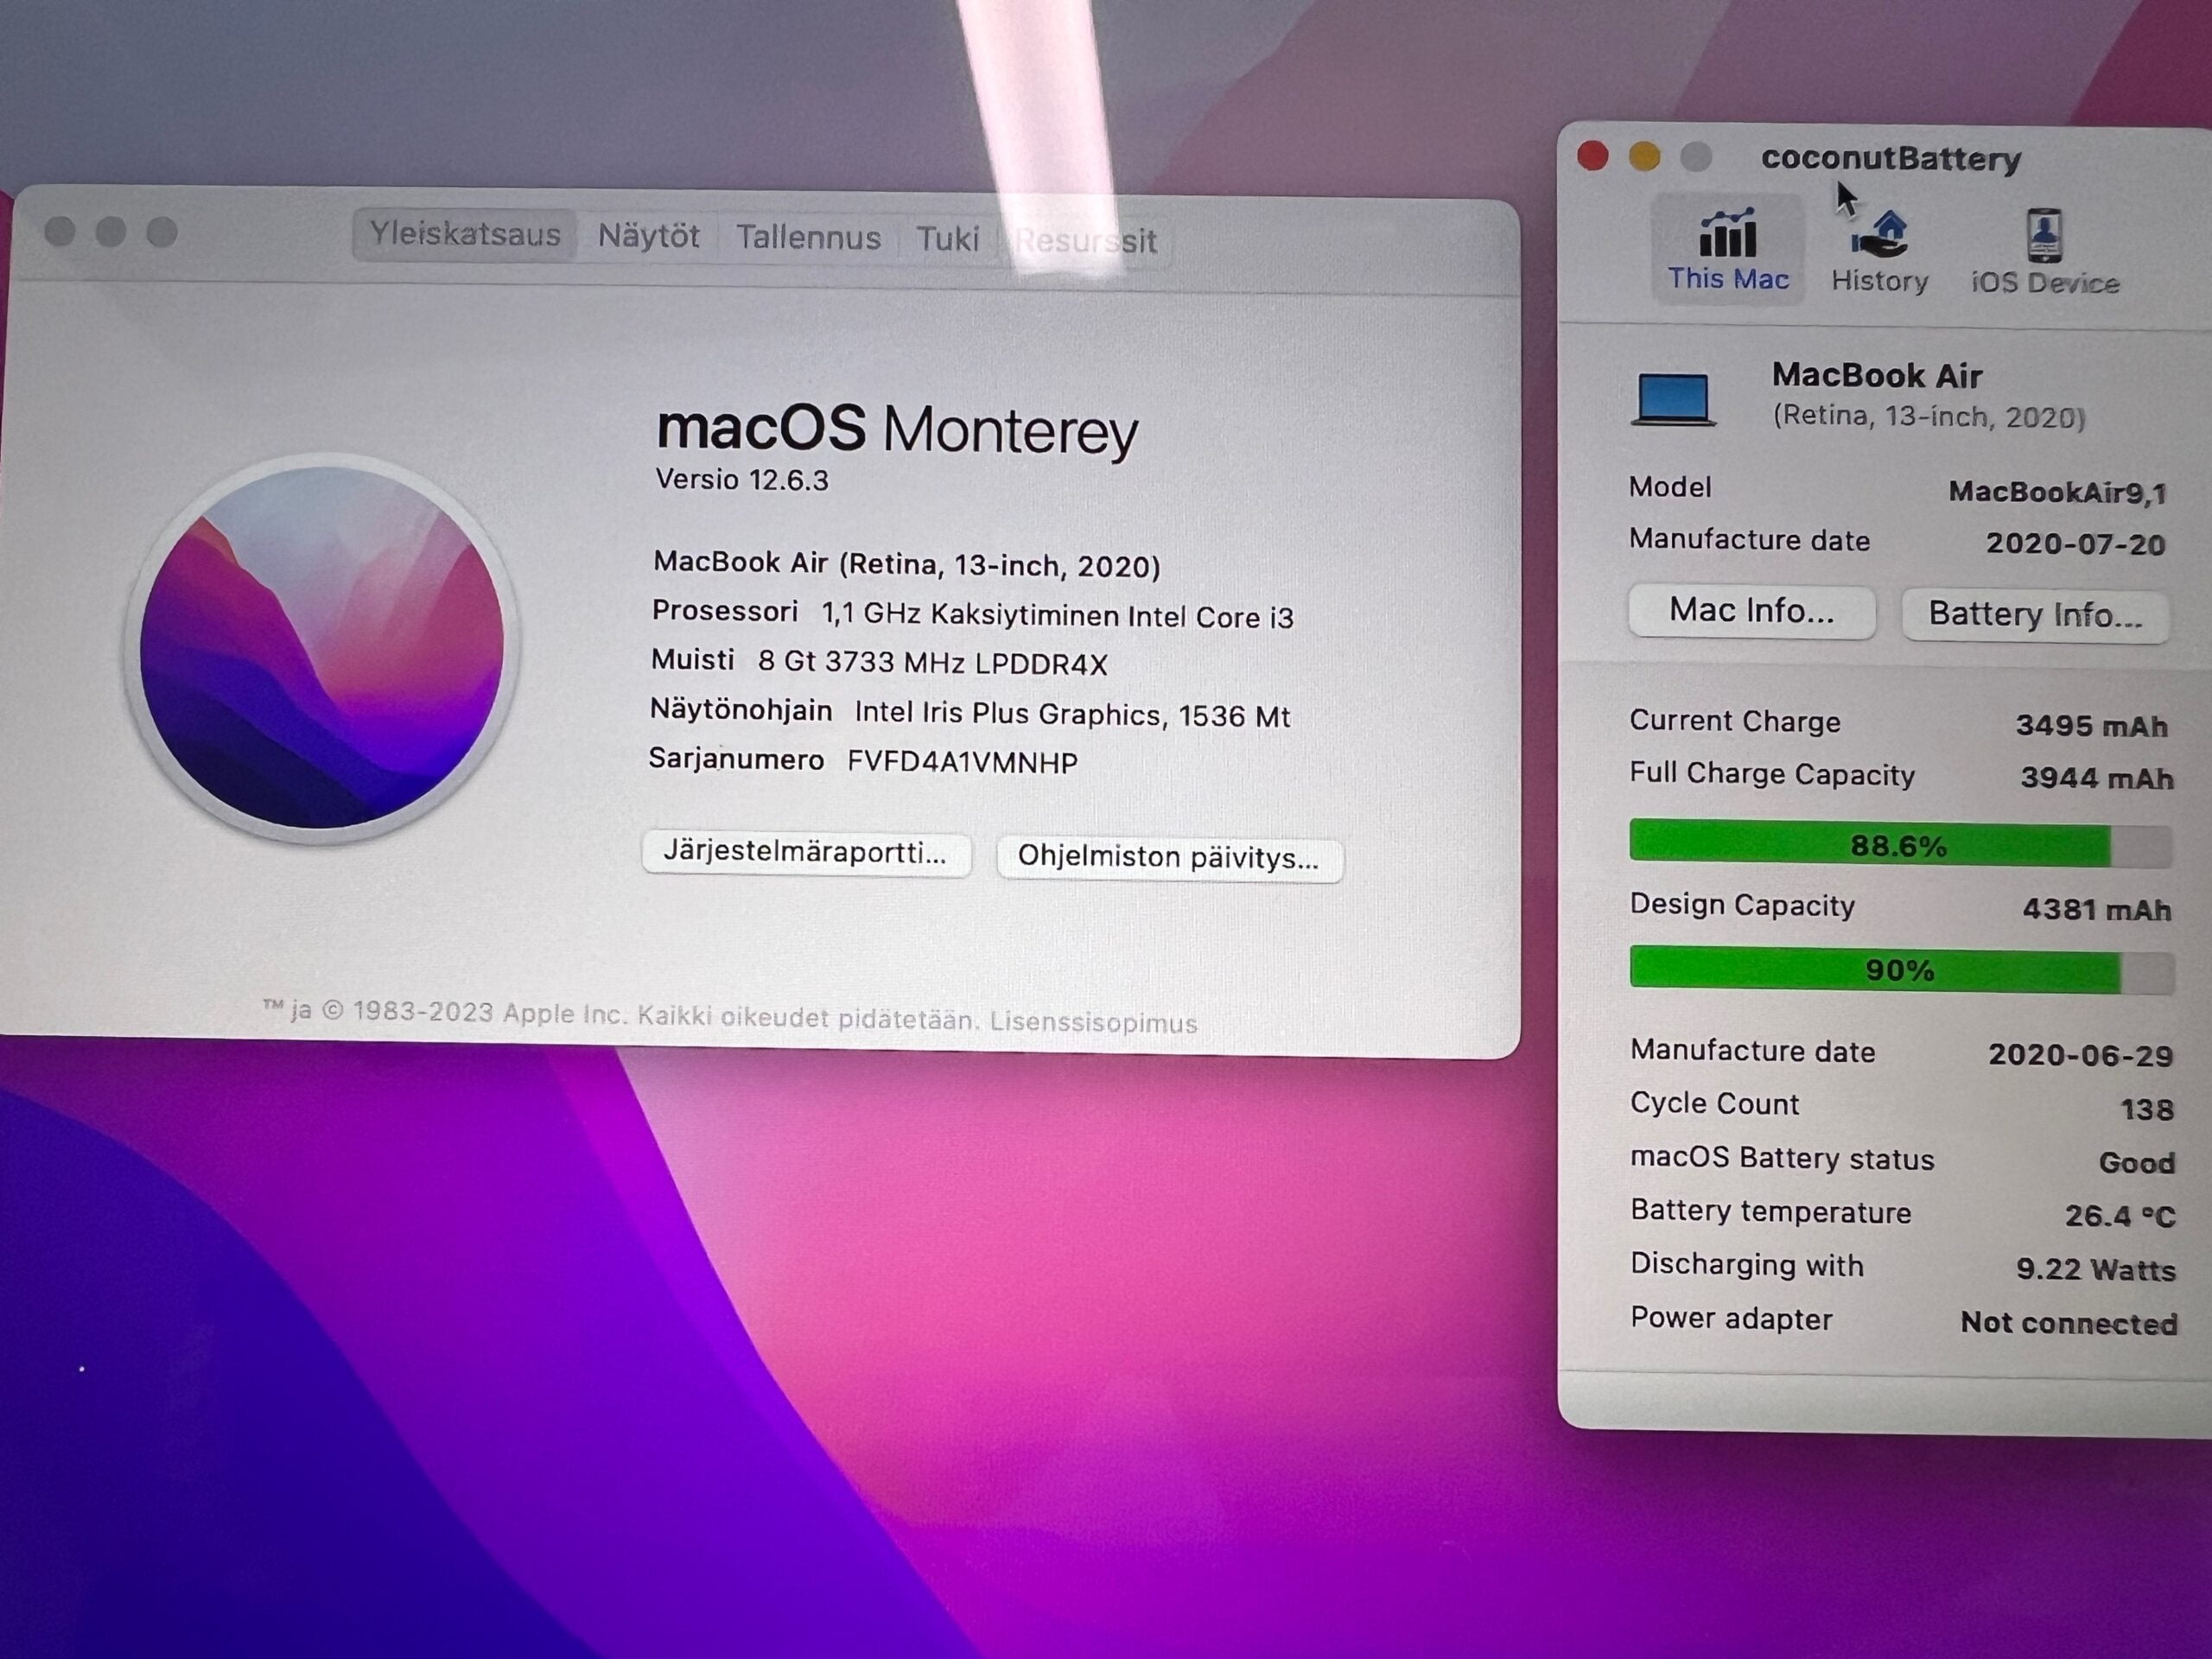Click Mac manufacture date 2020-07-20
Viewport: 2212px width, 1659px height.
[2075, 543]
